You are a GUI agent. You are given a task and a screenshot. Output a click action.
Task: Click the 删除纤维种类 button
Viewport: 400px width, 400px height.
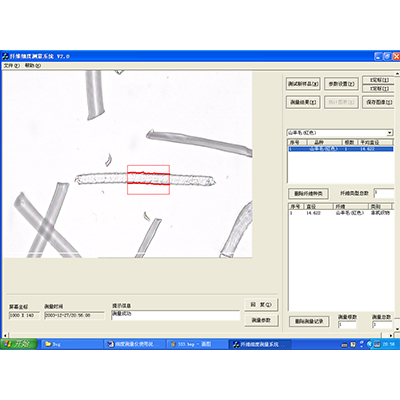click(x=308, y=193)
